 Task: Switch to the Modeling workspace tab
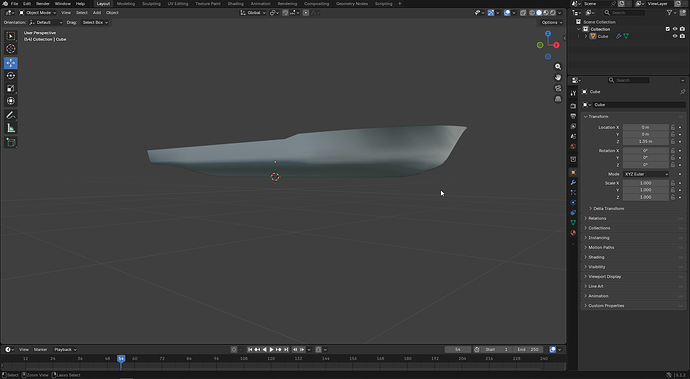click(126, 4)
